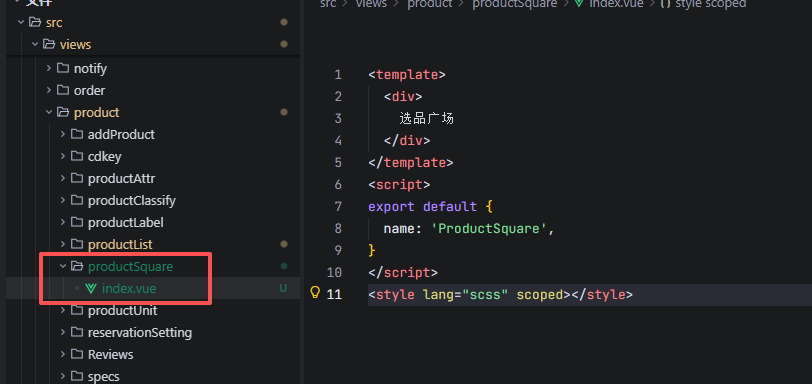Collapse the views folder chevron
The width and height of the screenshot is (812, 384).
(x=35, y=45)
